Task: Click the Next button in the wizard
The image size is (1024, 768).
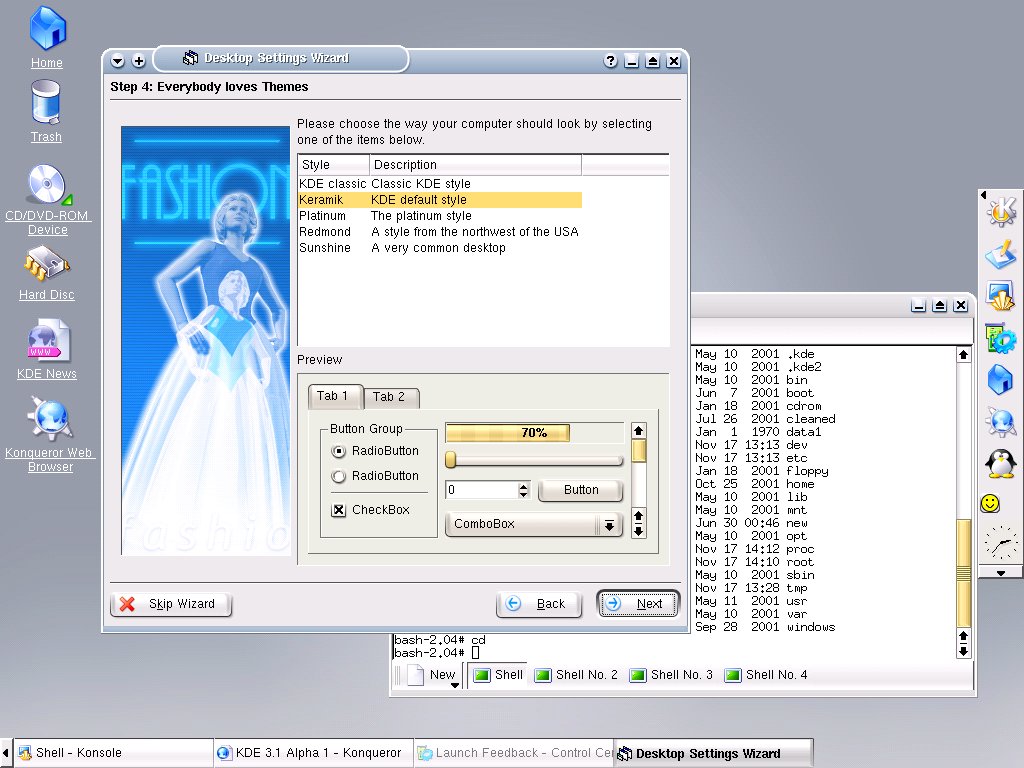Action: coord(638,604)
